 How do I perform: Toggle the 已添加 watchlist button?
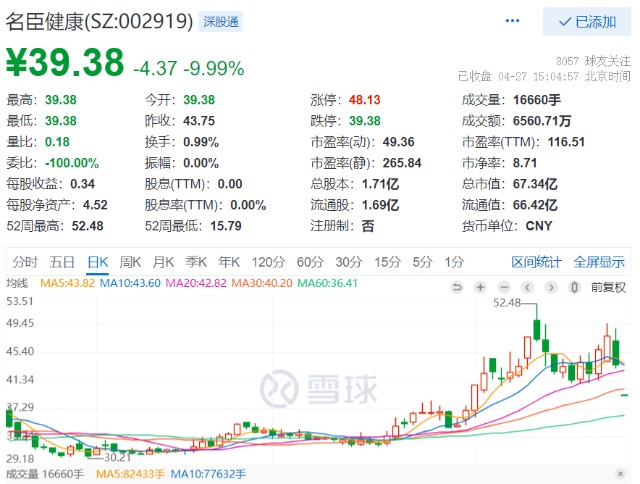(x=586, y=21)
